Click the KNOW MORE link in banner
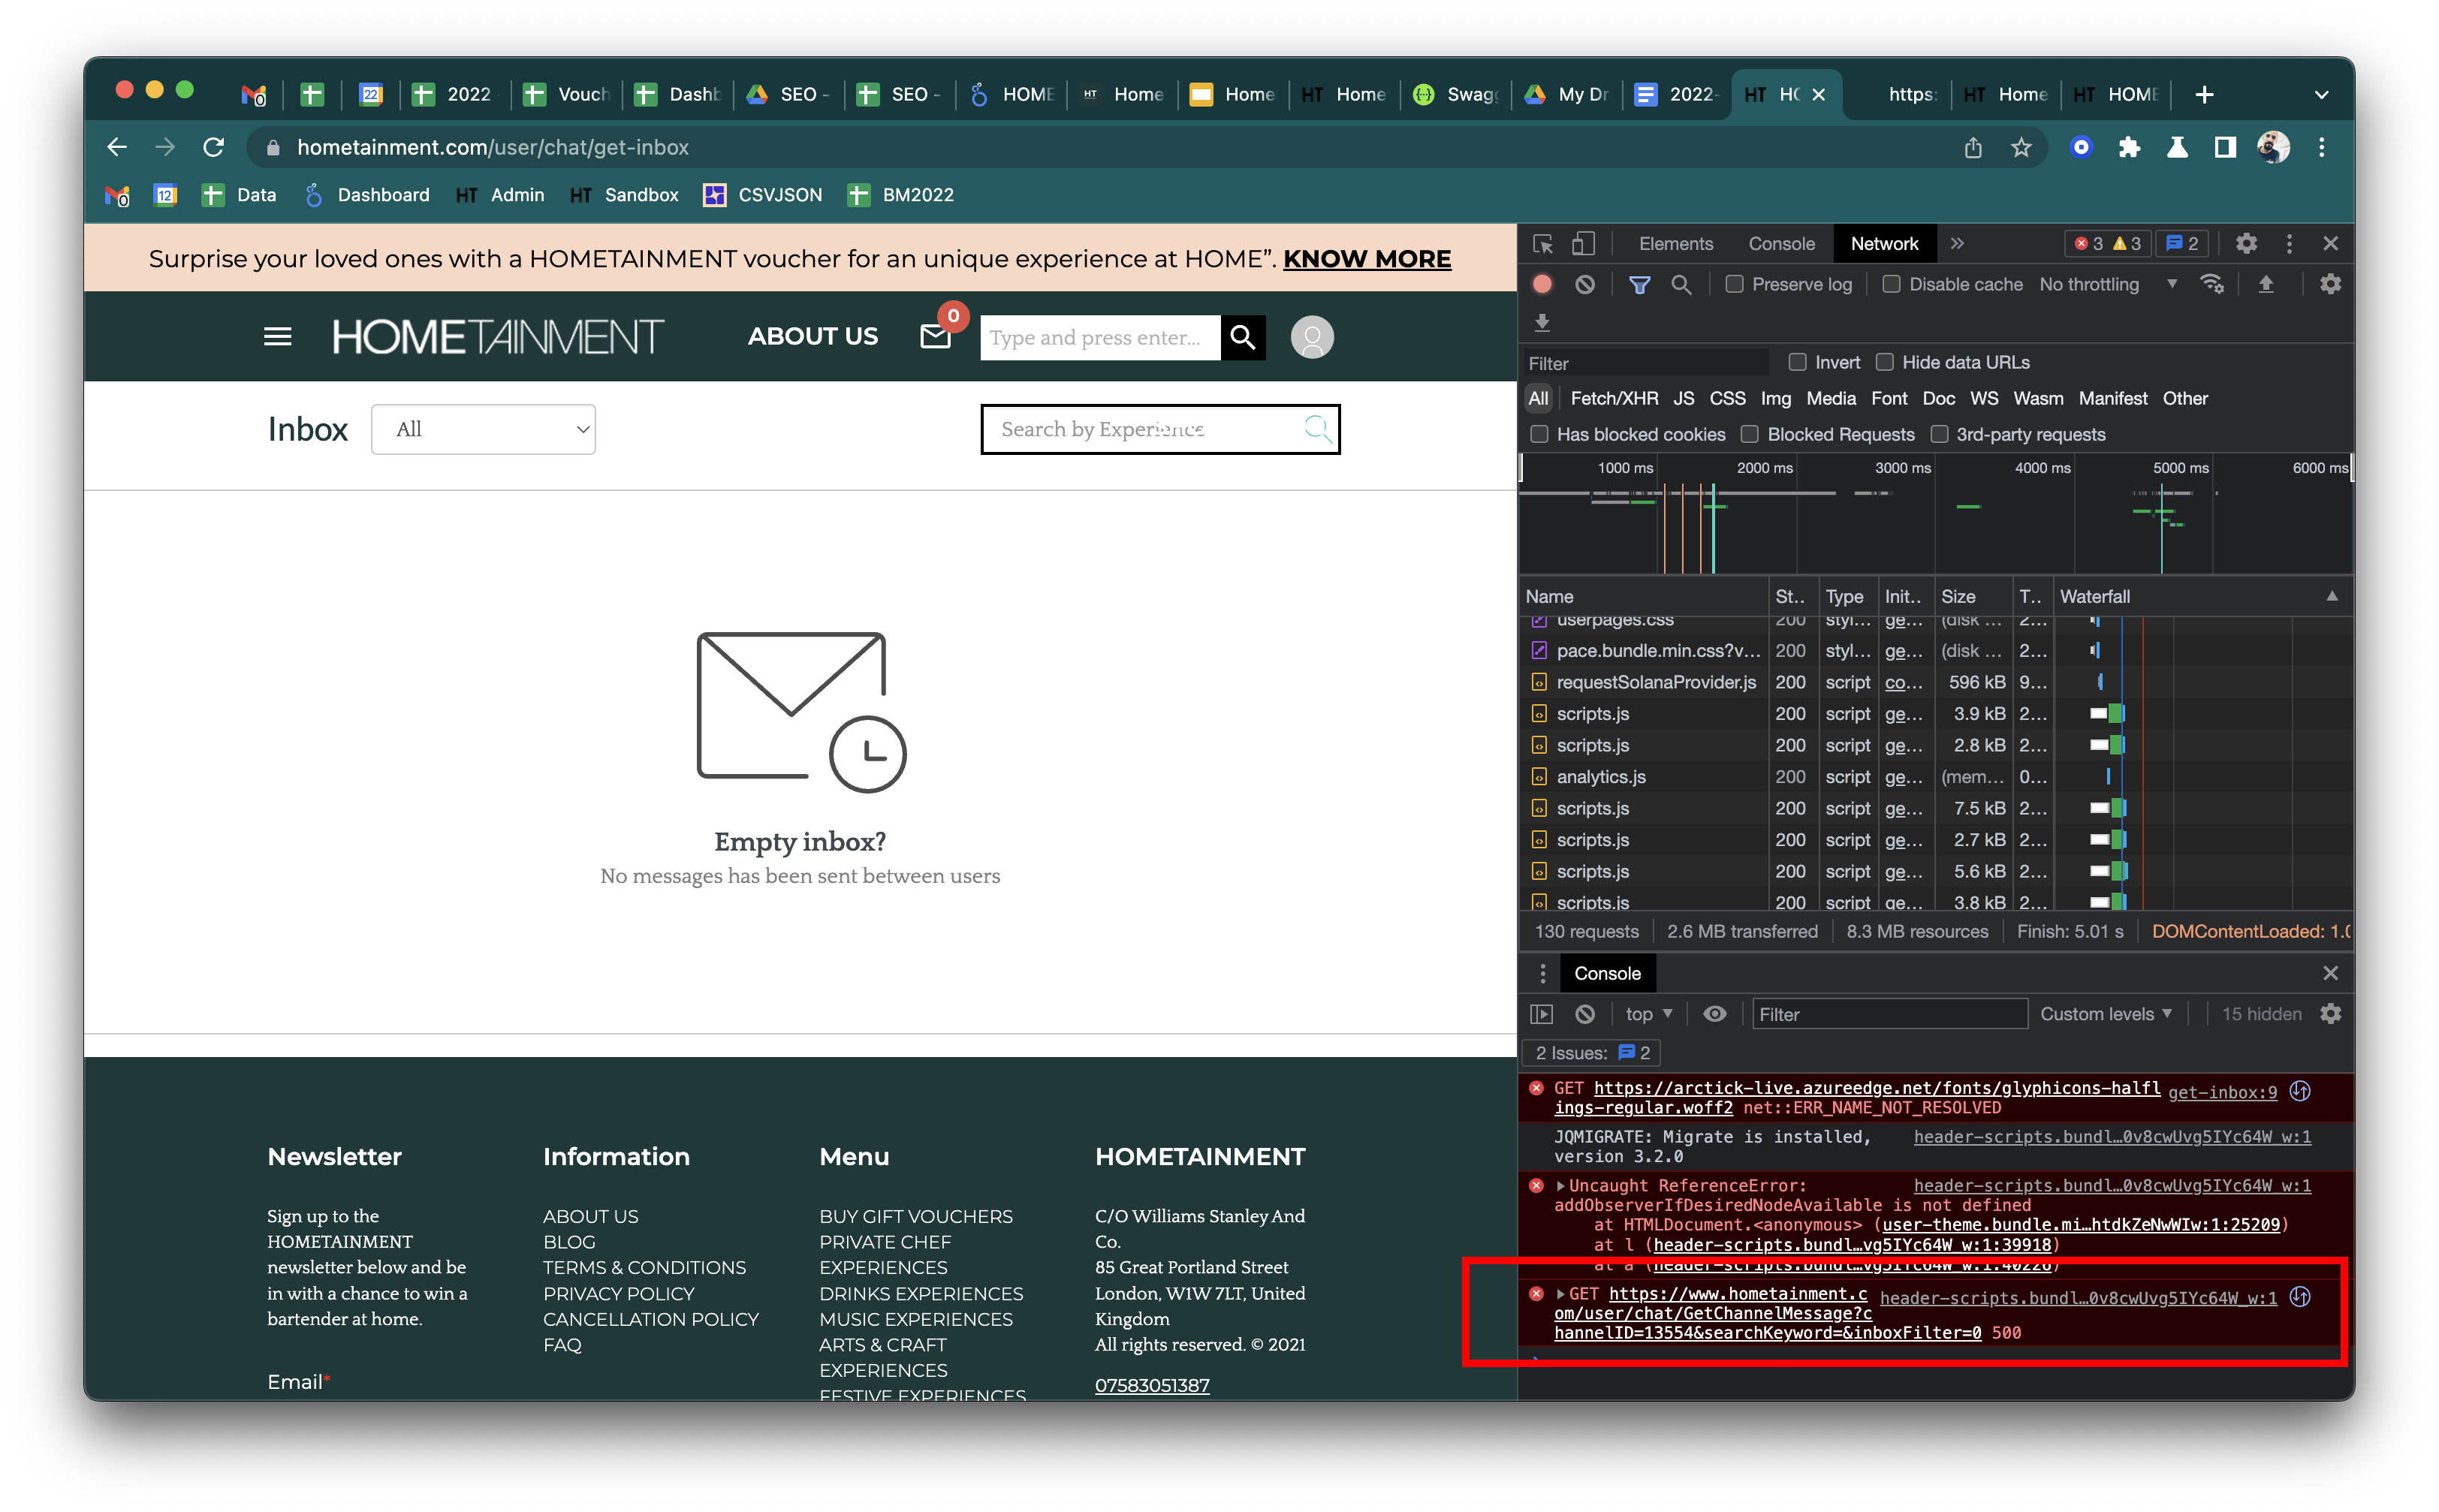The image size is (2439, 1512). (1366, 259)
